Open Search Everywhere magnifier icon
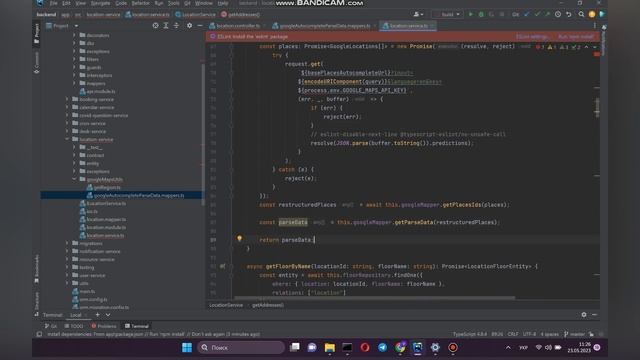The width and height of the screenshot is (640, 360). coord(581,14)
